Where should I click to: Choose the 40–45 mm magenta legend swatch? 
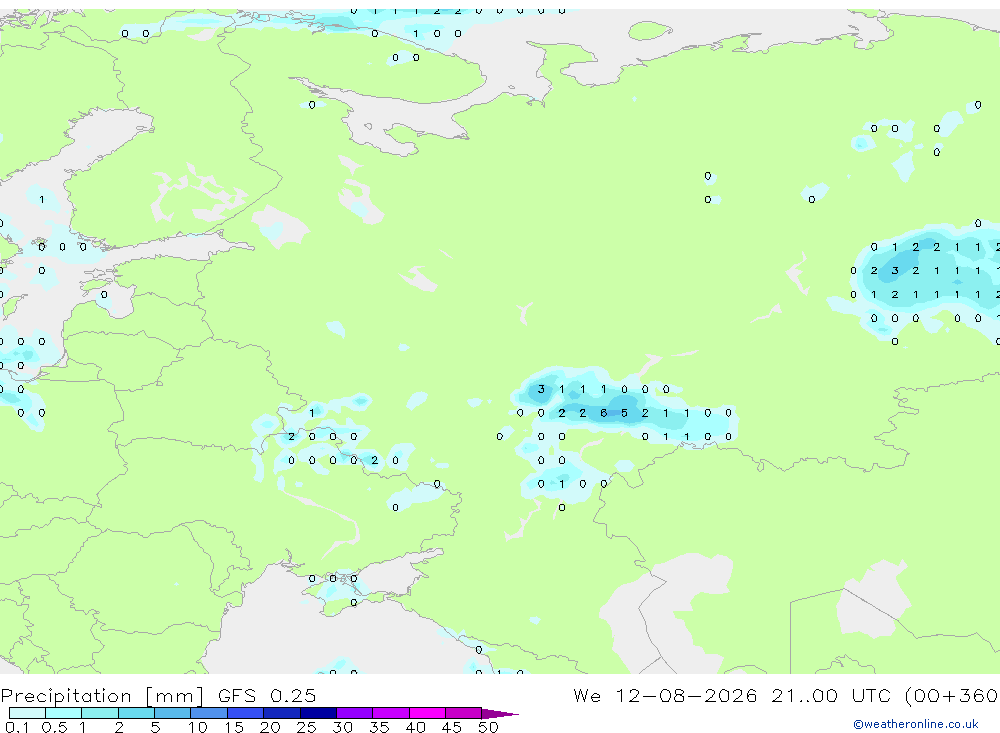[427, 713]
